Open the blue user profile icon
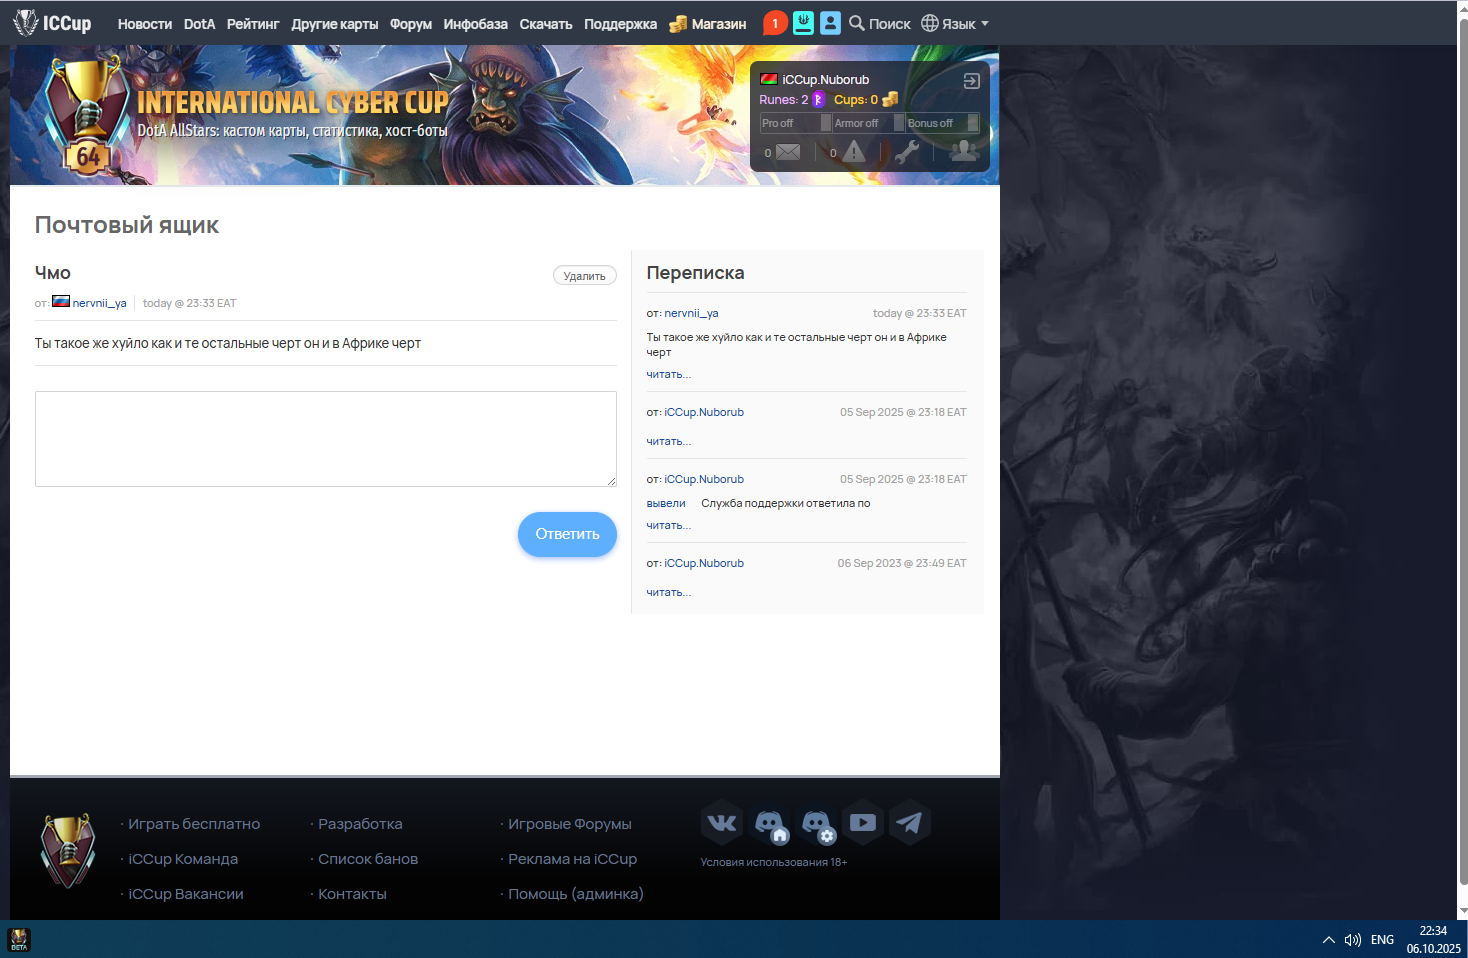Image resolution: width=1468 pixels, height=958 pixels. [830, 23]
